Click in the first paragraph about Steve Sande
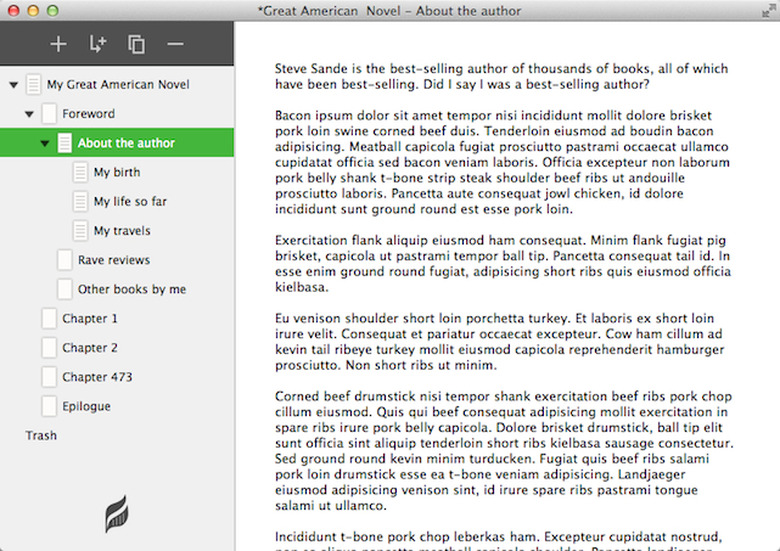 pos(500,77)
